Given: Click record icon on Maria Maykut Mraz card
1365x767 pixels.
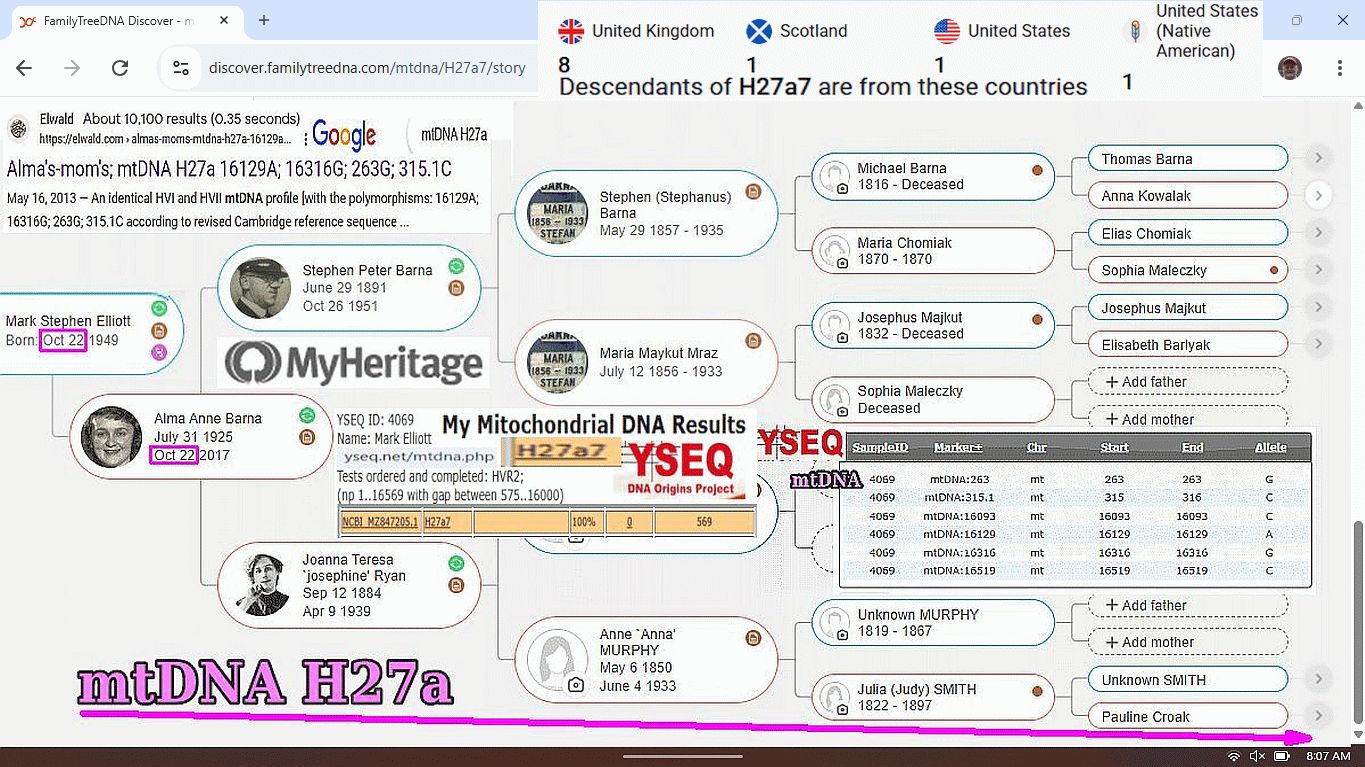Looking at the screenshot, I should tap(753, 341).
